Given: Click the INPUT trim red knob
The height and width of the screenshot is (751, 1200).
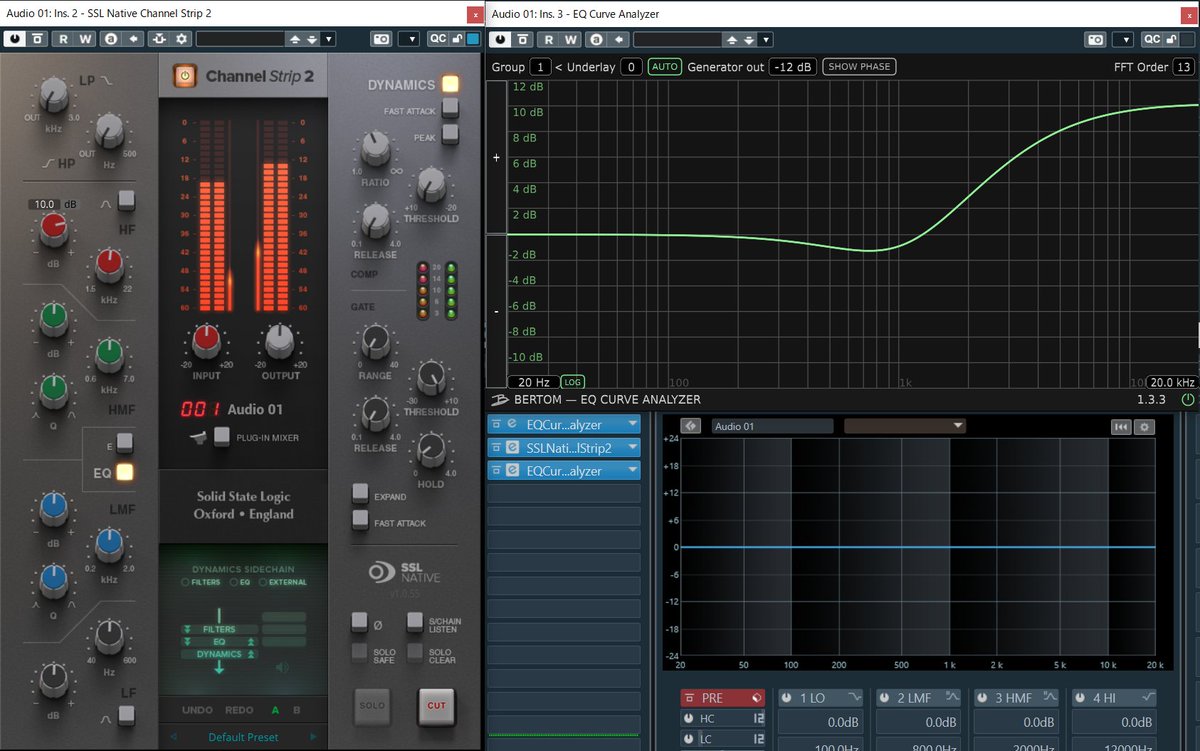Looking at the screenshot, I should pyautogui.click(x=207, y=339).
